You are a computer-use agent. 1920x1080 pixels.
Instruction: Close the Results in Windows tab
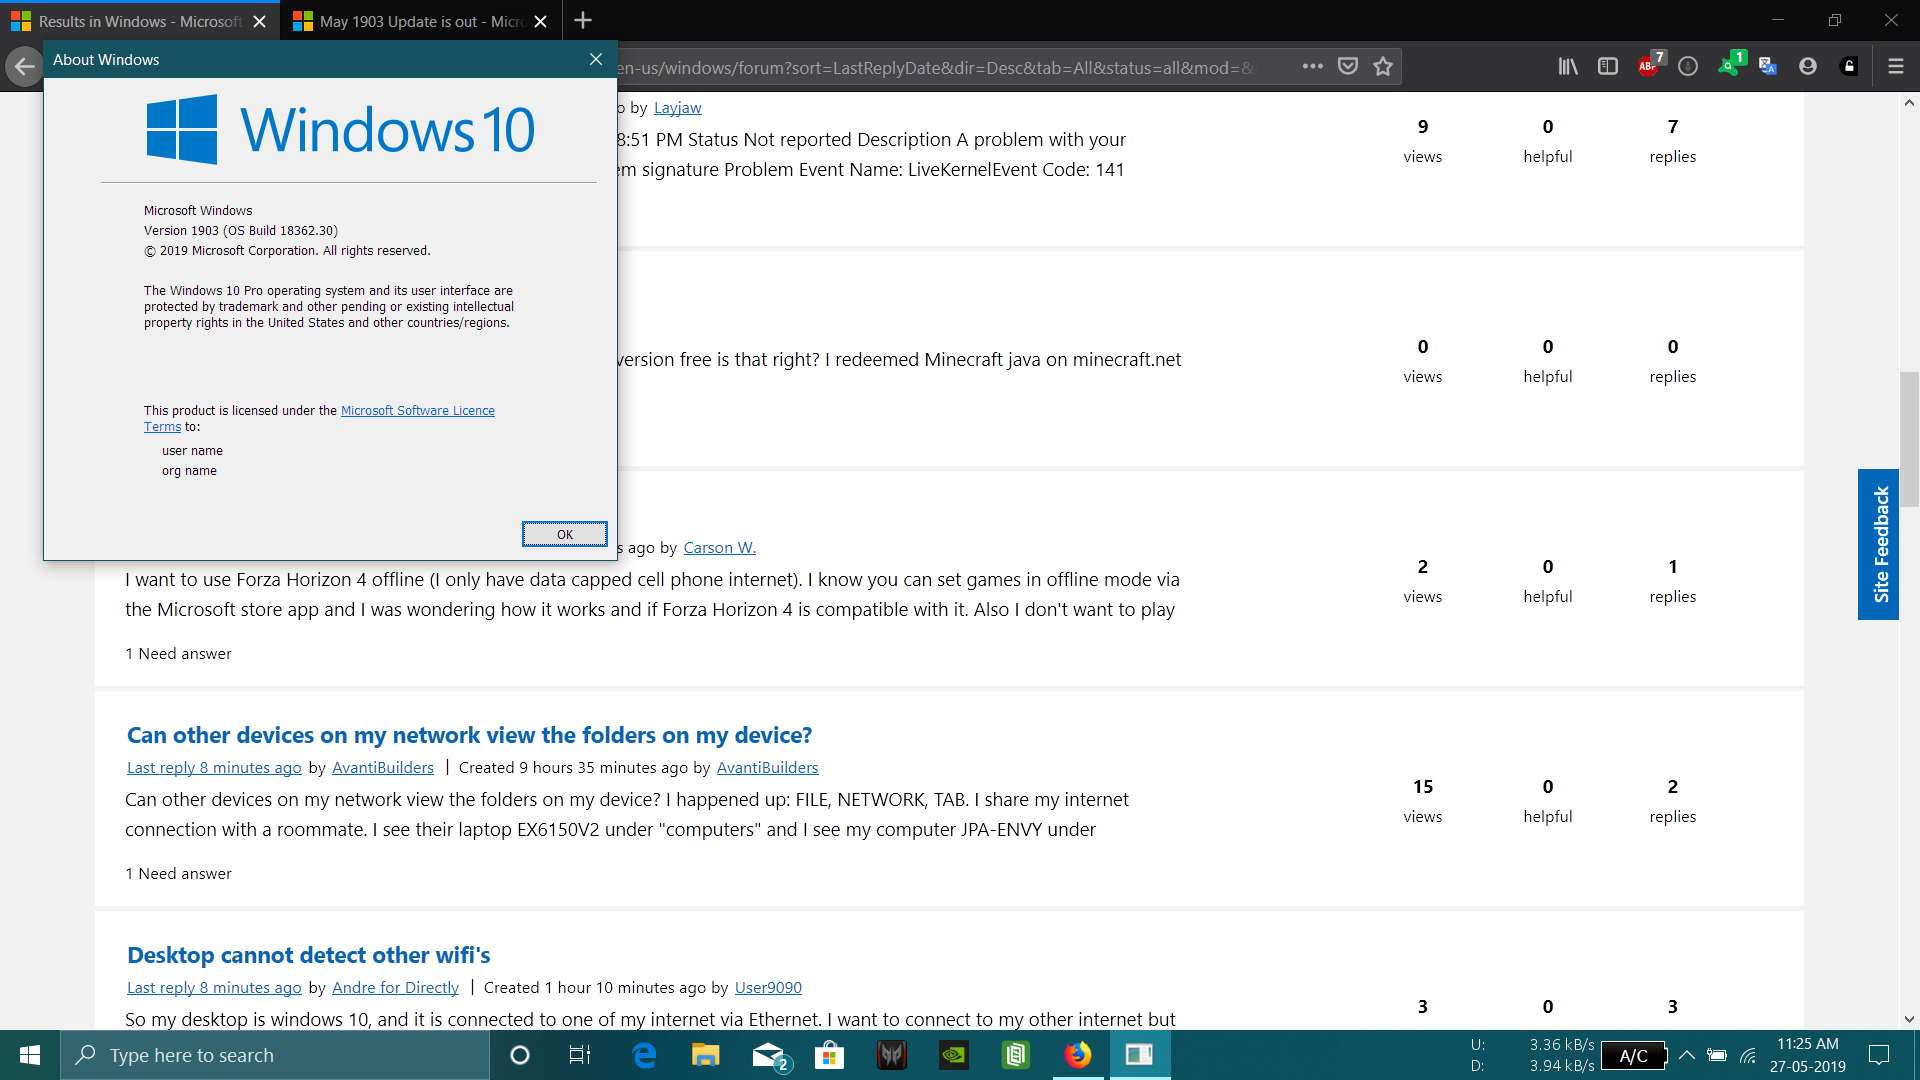pyautogui.click(x=259, y=21)
